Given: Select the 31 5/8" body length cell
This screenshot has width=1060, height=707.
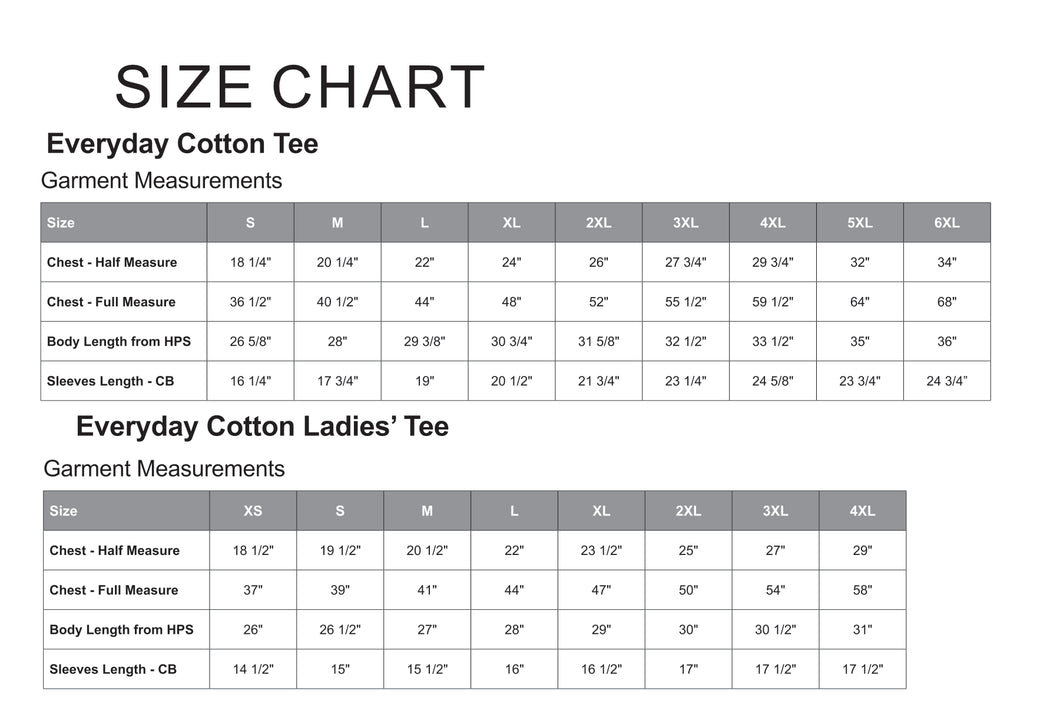Looking at the screenshot, I should 598,342.
